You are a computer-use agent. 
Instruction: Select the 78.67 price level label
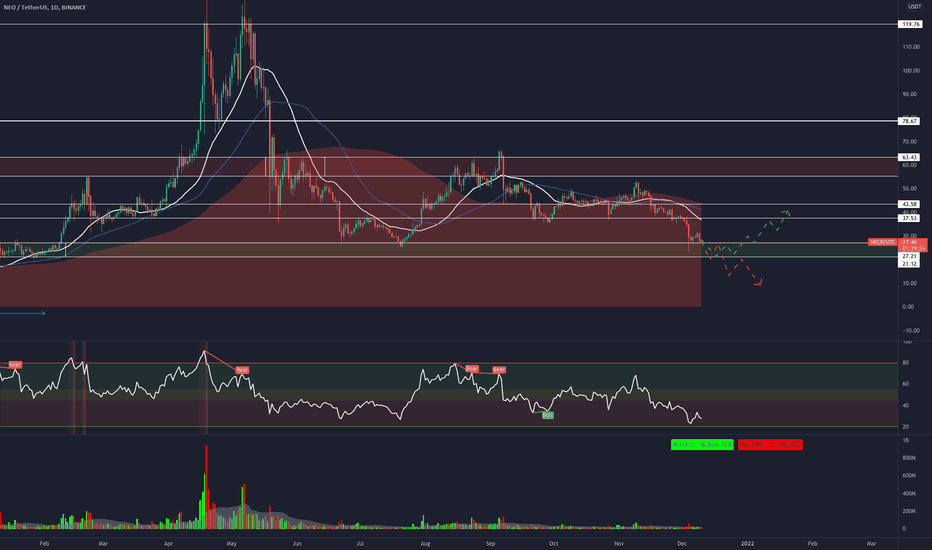[x=909, y=121]
